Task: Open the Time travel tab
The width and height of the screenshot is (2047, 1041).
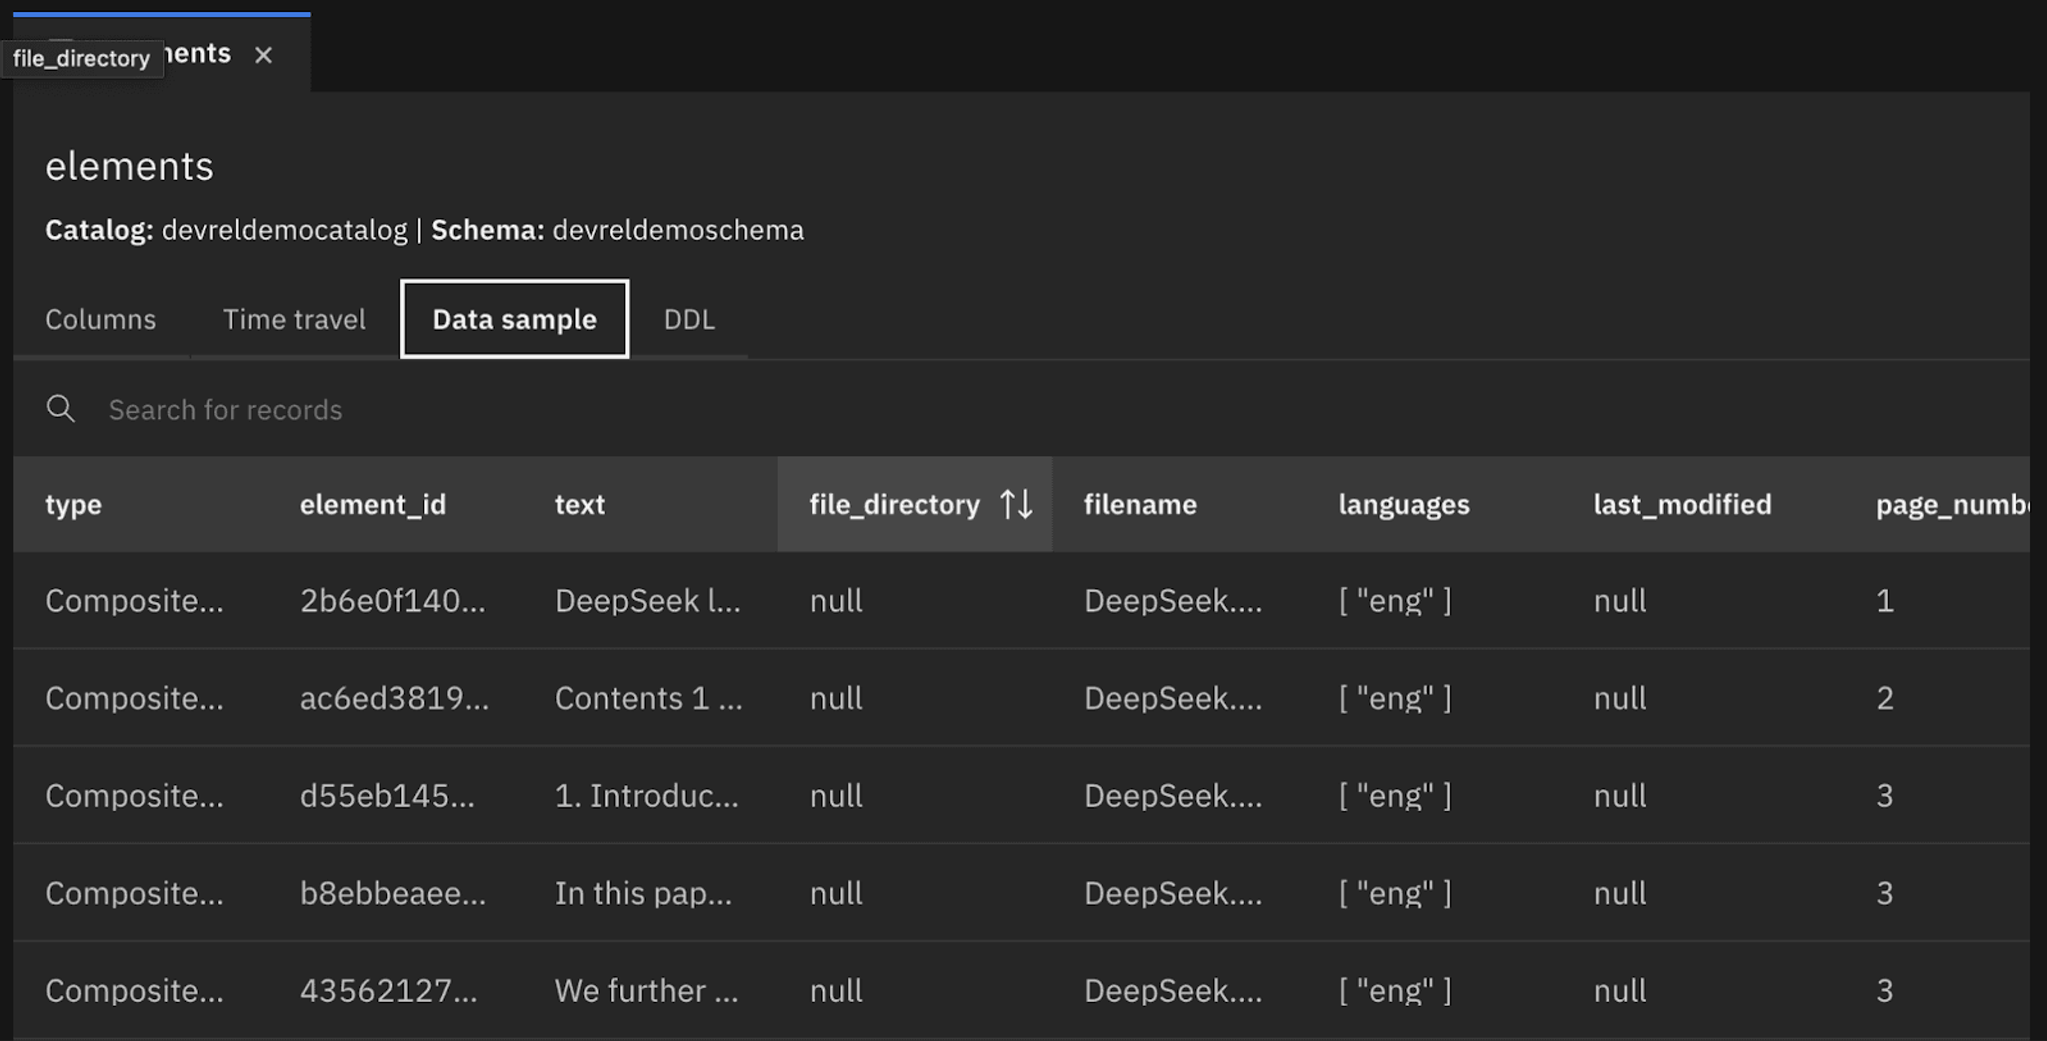Action: [294, 319]
